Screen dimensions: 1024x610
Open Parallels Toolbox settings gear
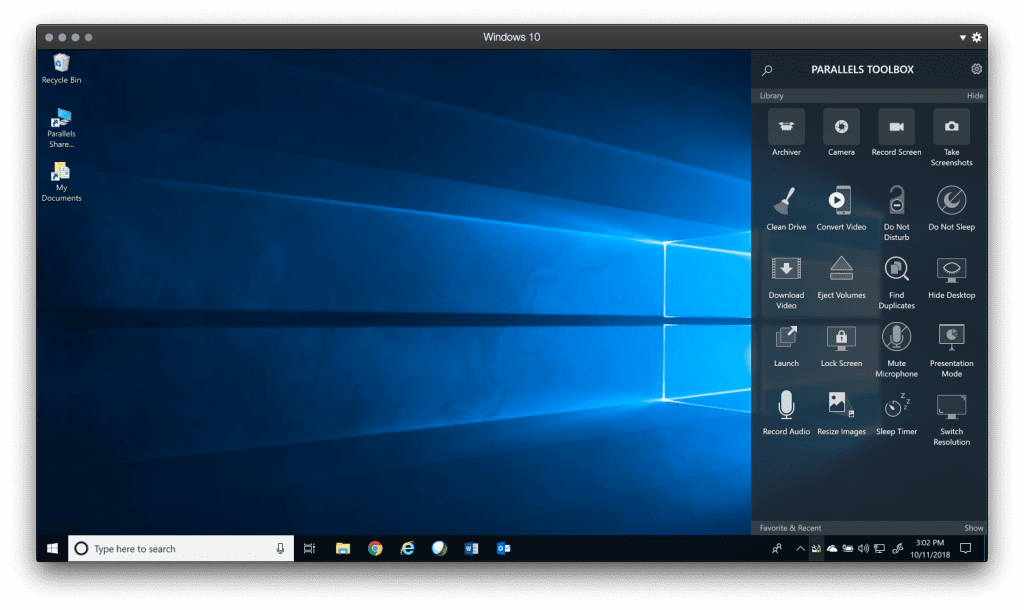[x=976, y=69]
